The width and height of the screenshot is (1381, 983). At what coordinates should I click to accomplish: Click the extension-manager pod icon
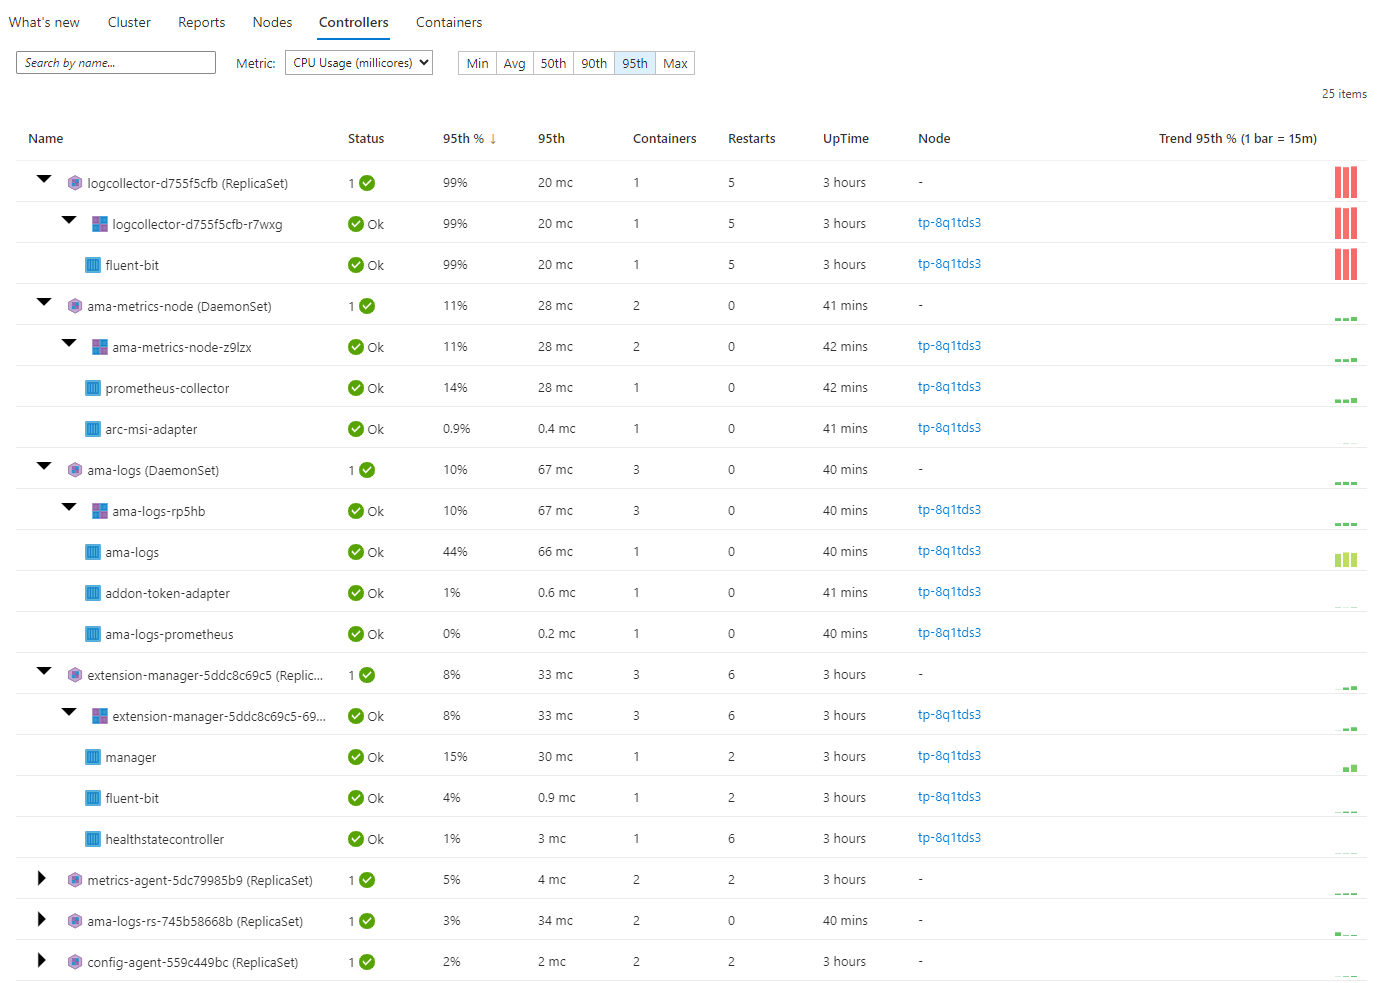click(x=100, y=716)
